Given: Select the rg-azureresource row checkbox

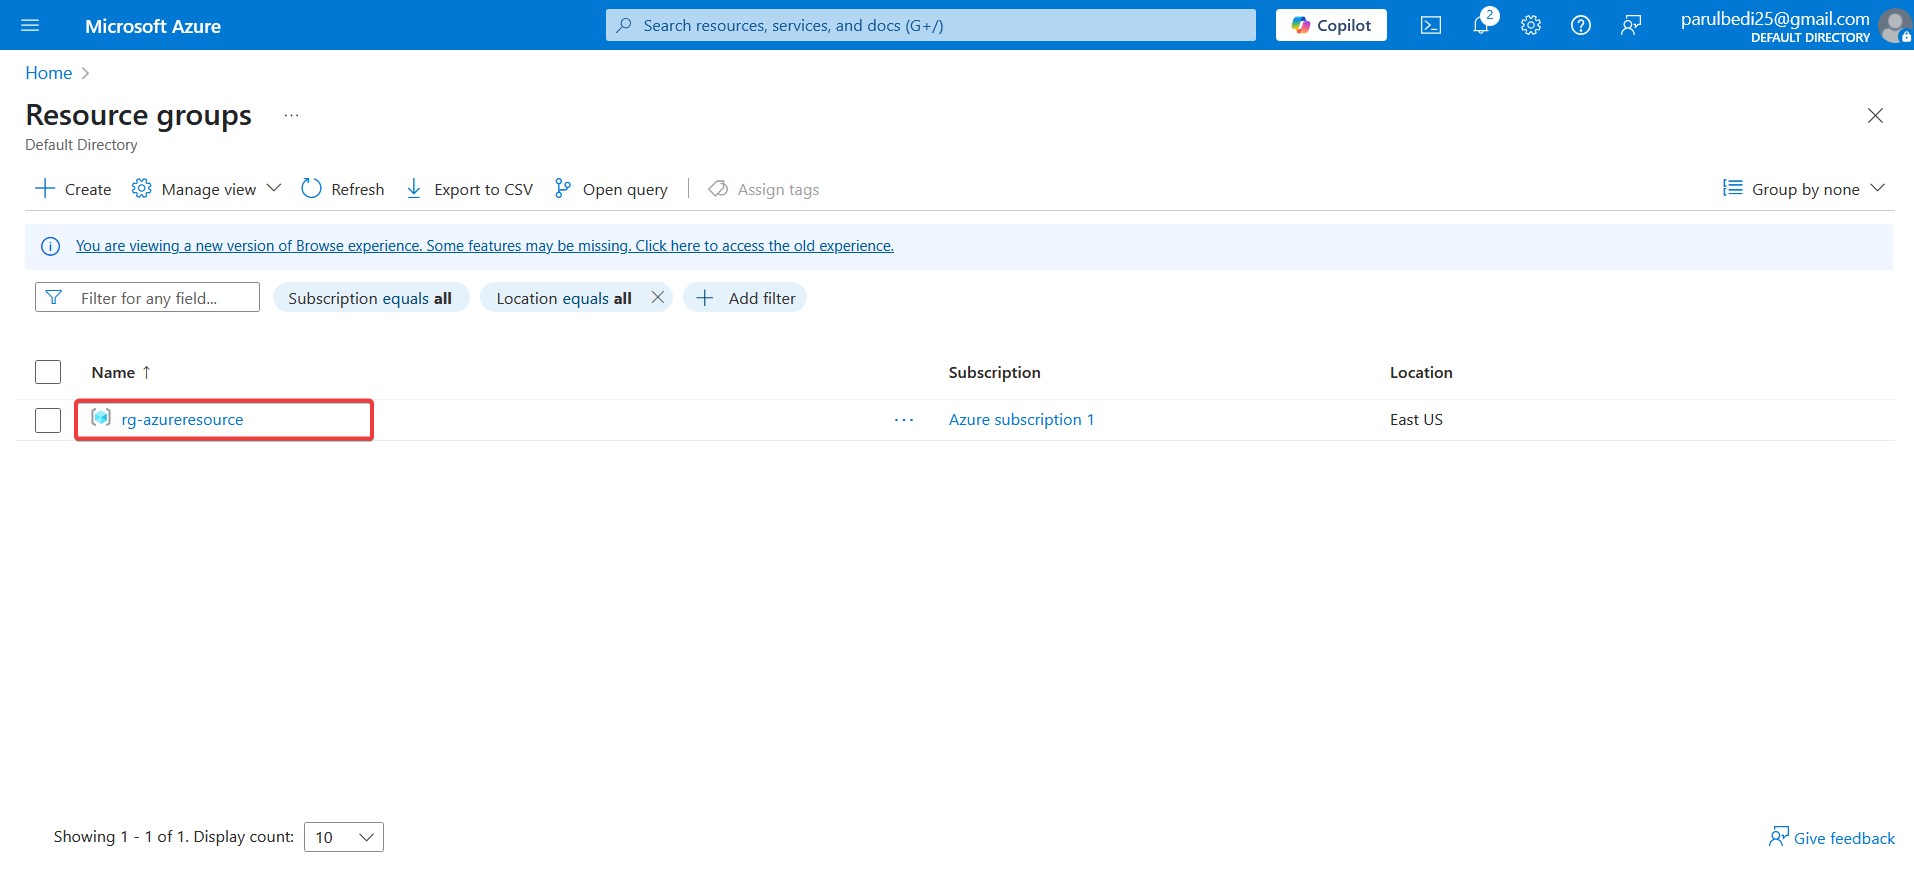Looking at the screenshot, I should pyautogui.click(x=48, y=420).
